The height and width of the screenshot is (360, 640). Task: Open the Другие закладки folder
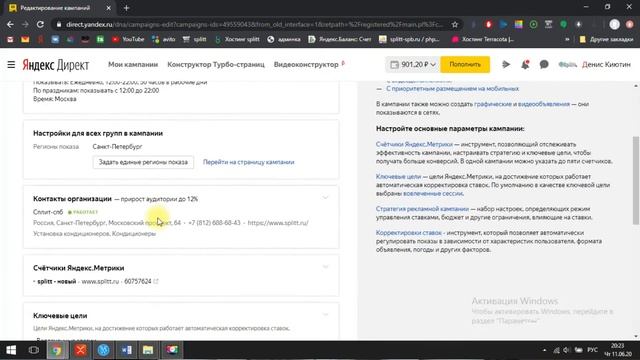pos(606,39)
